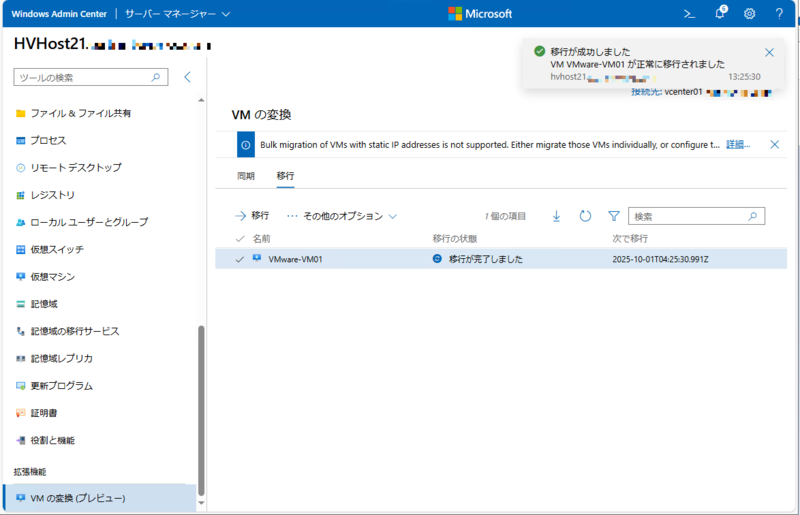Switch to 移行 tab

point(285,176)
